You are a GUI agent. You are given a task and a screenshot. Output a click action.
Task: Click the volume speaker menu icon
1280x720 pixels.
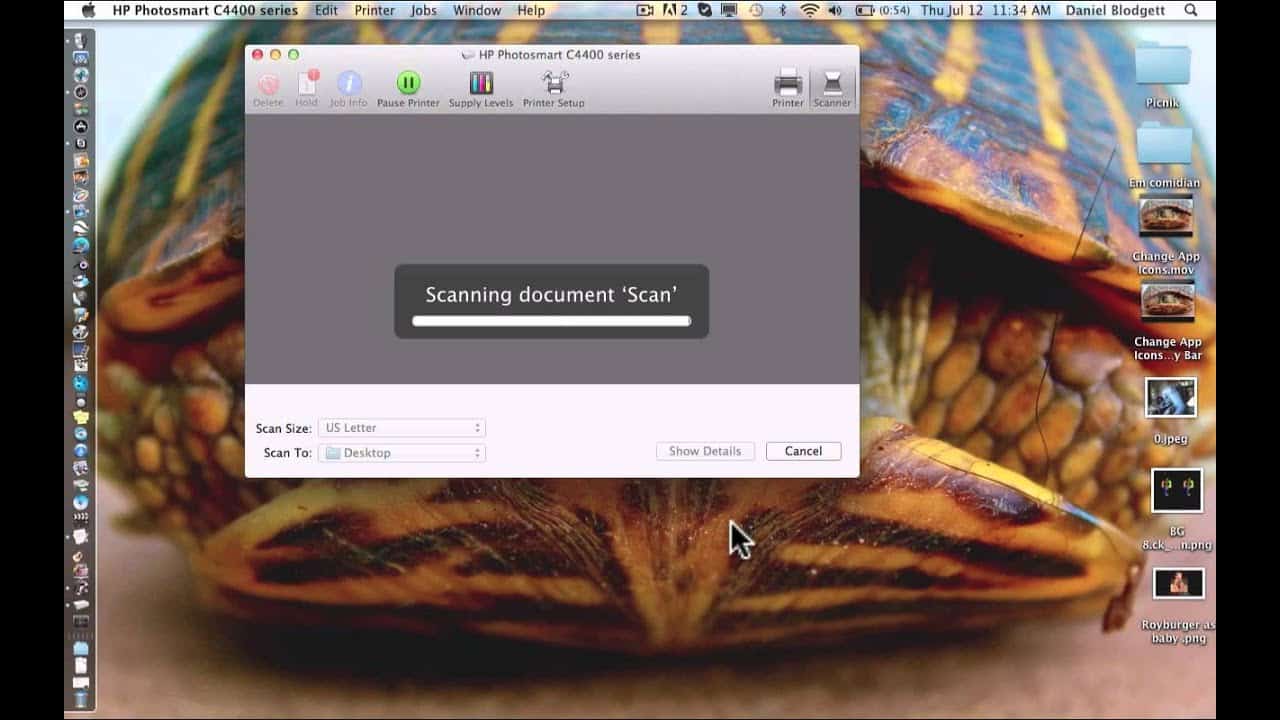click(836, 10)
